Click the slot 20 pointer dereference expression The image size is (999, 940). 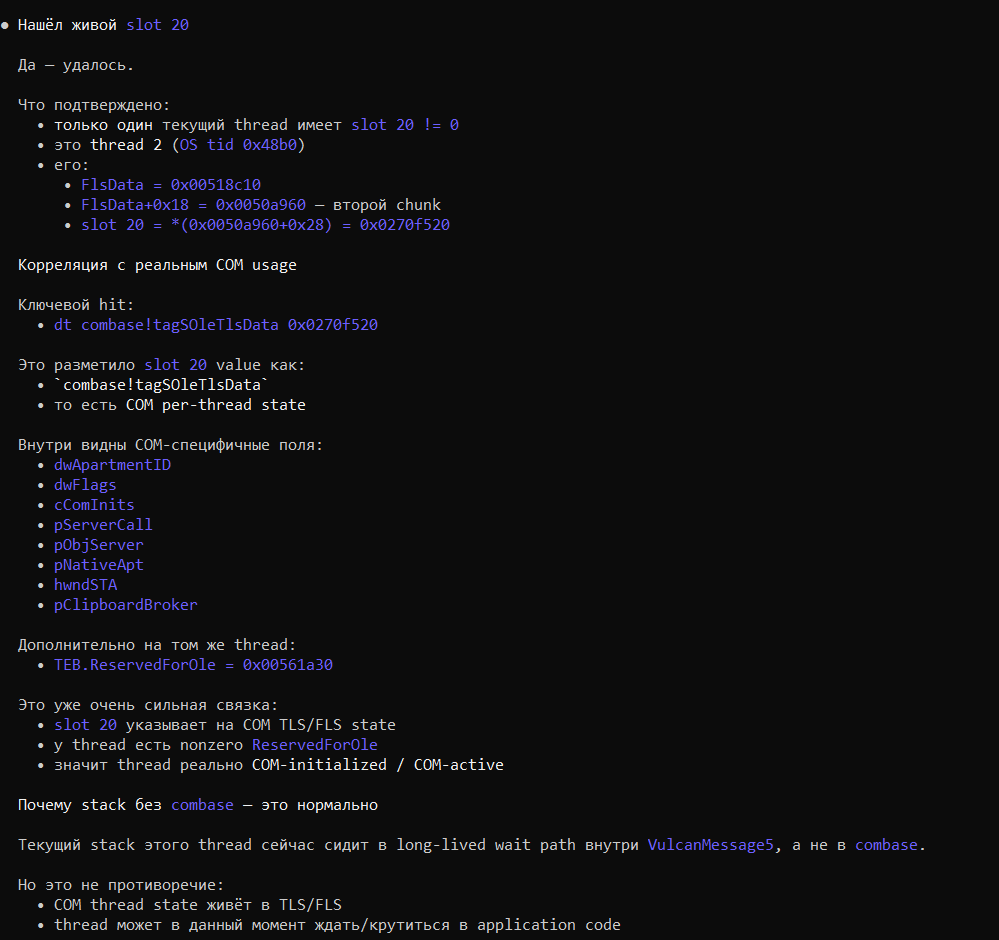pyautogui.click(x=265, y=225)
